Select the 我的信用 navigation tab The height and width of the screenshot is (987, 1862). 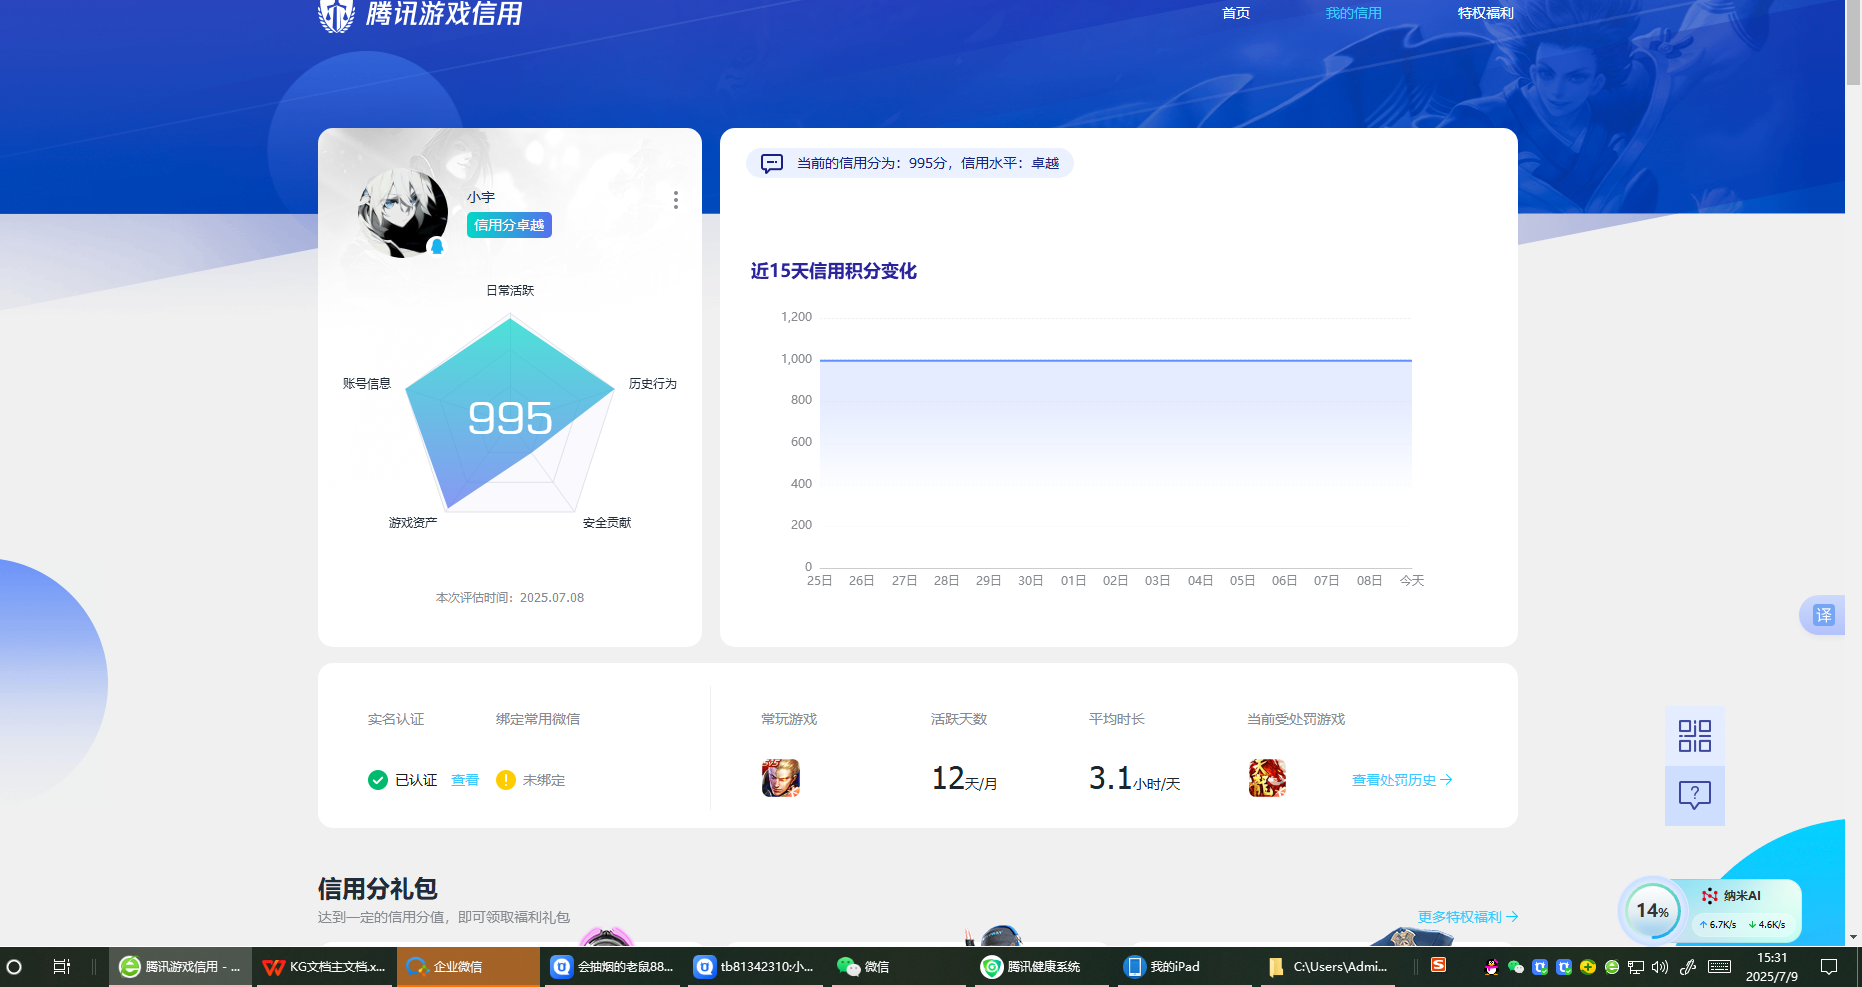pos(1353,13)
